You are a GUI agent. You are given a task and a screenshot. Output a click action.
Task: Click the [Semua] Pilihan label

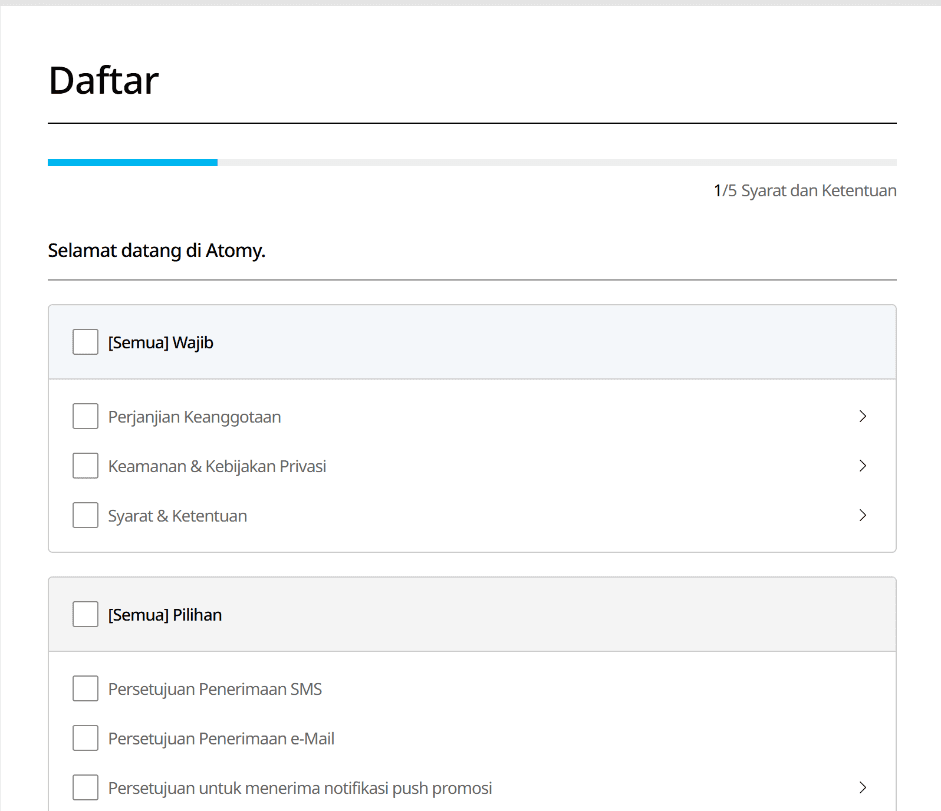pos(165,615)
